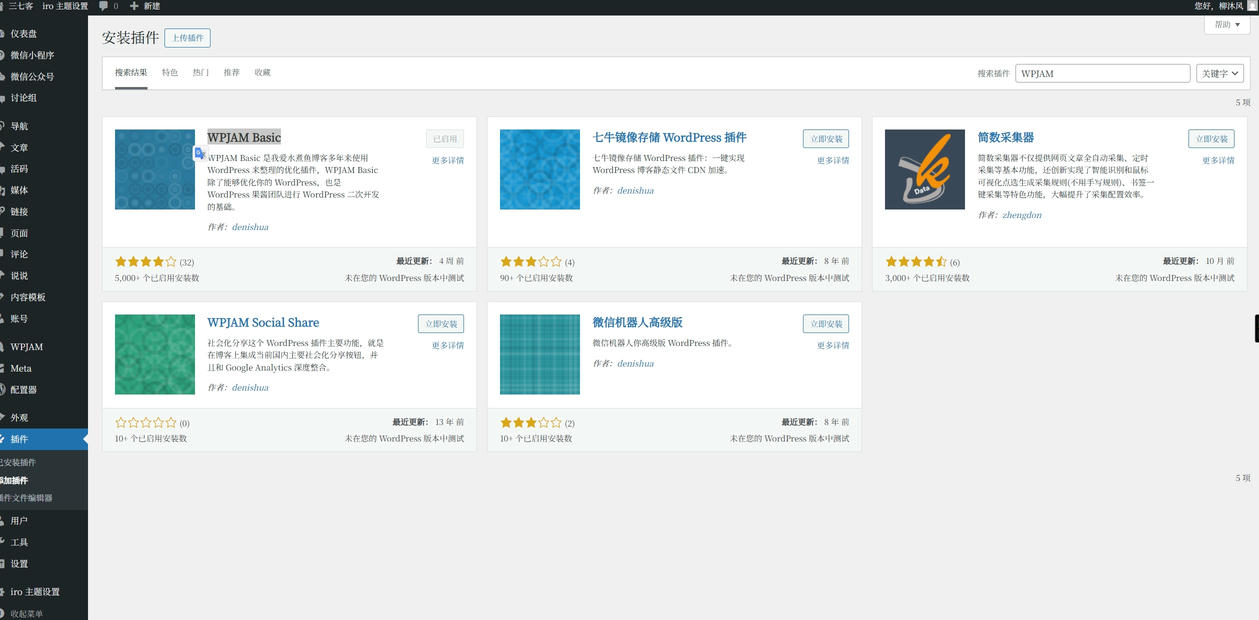Click the 简数采集器 plugin title
This screenshot has width=1259, height=620.
[1006, 137]
